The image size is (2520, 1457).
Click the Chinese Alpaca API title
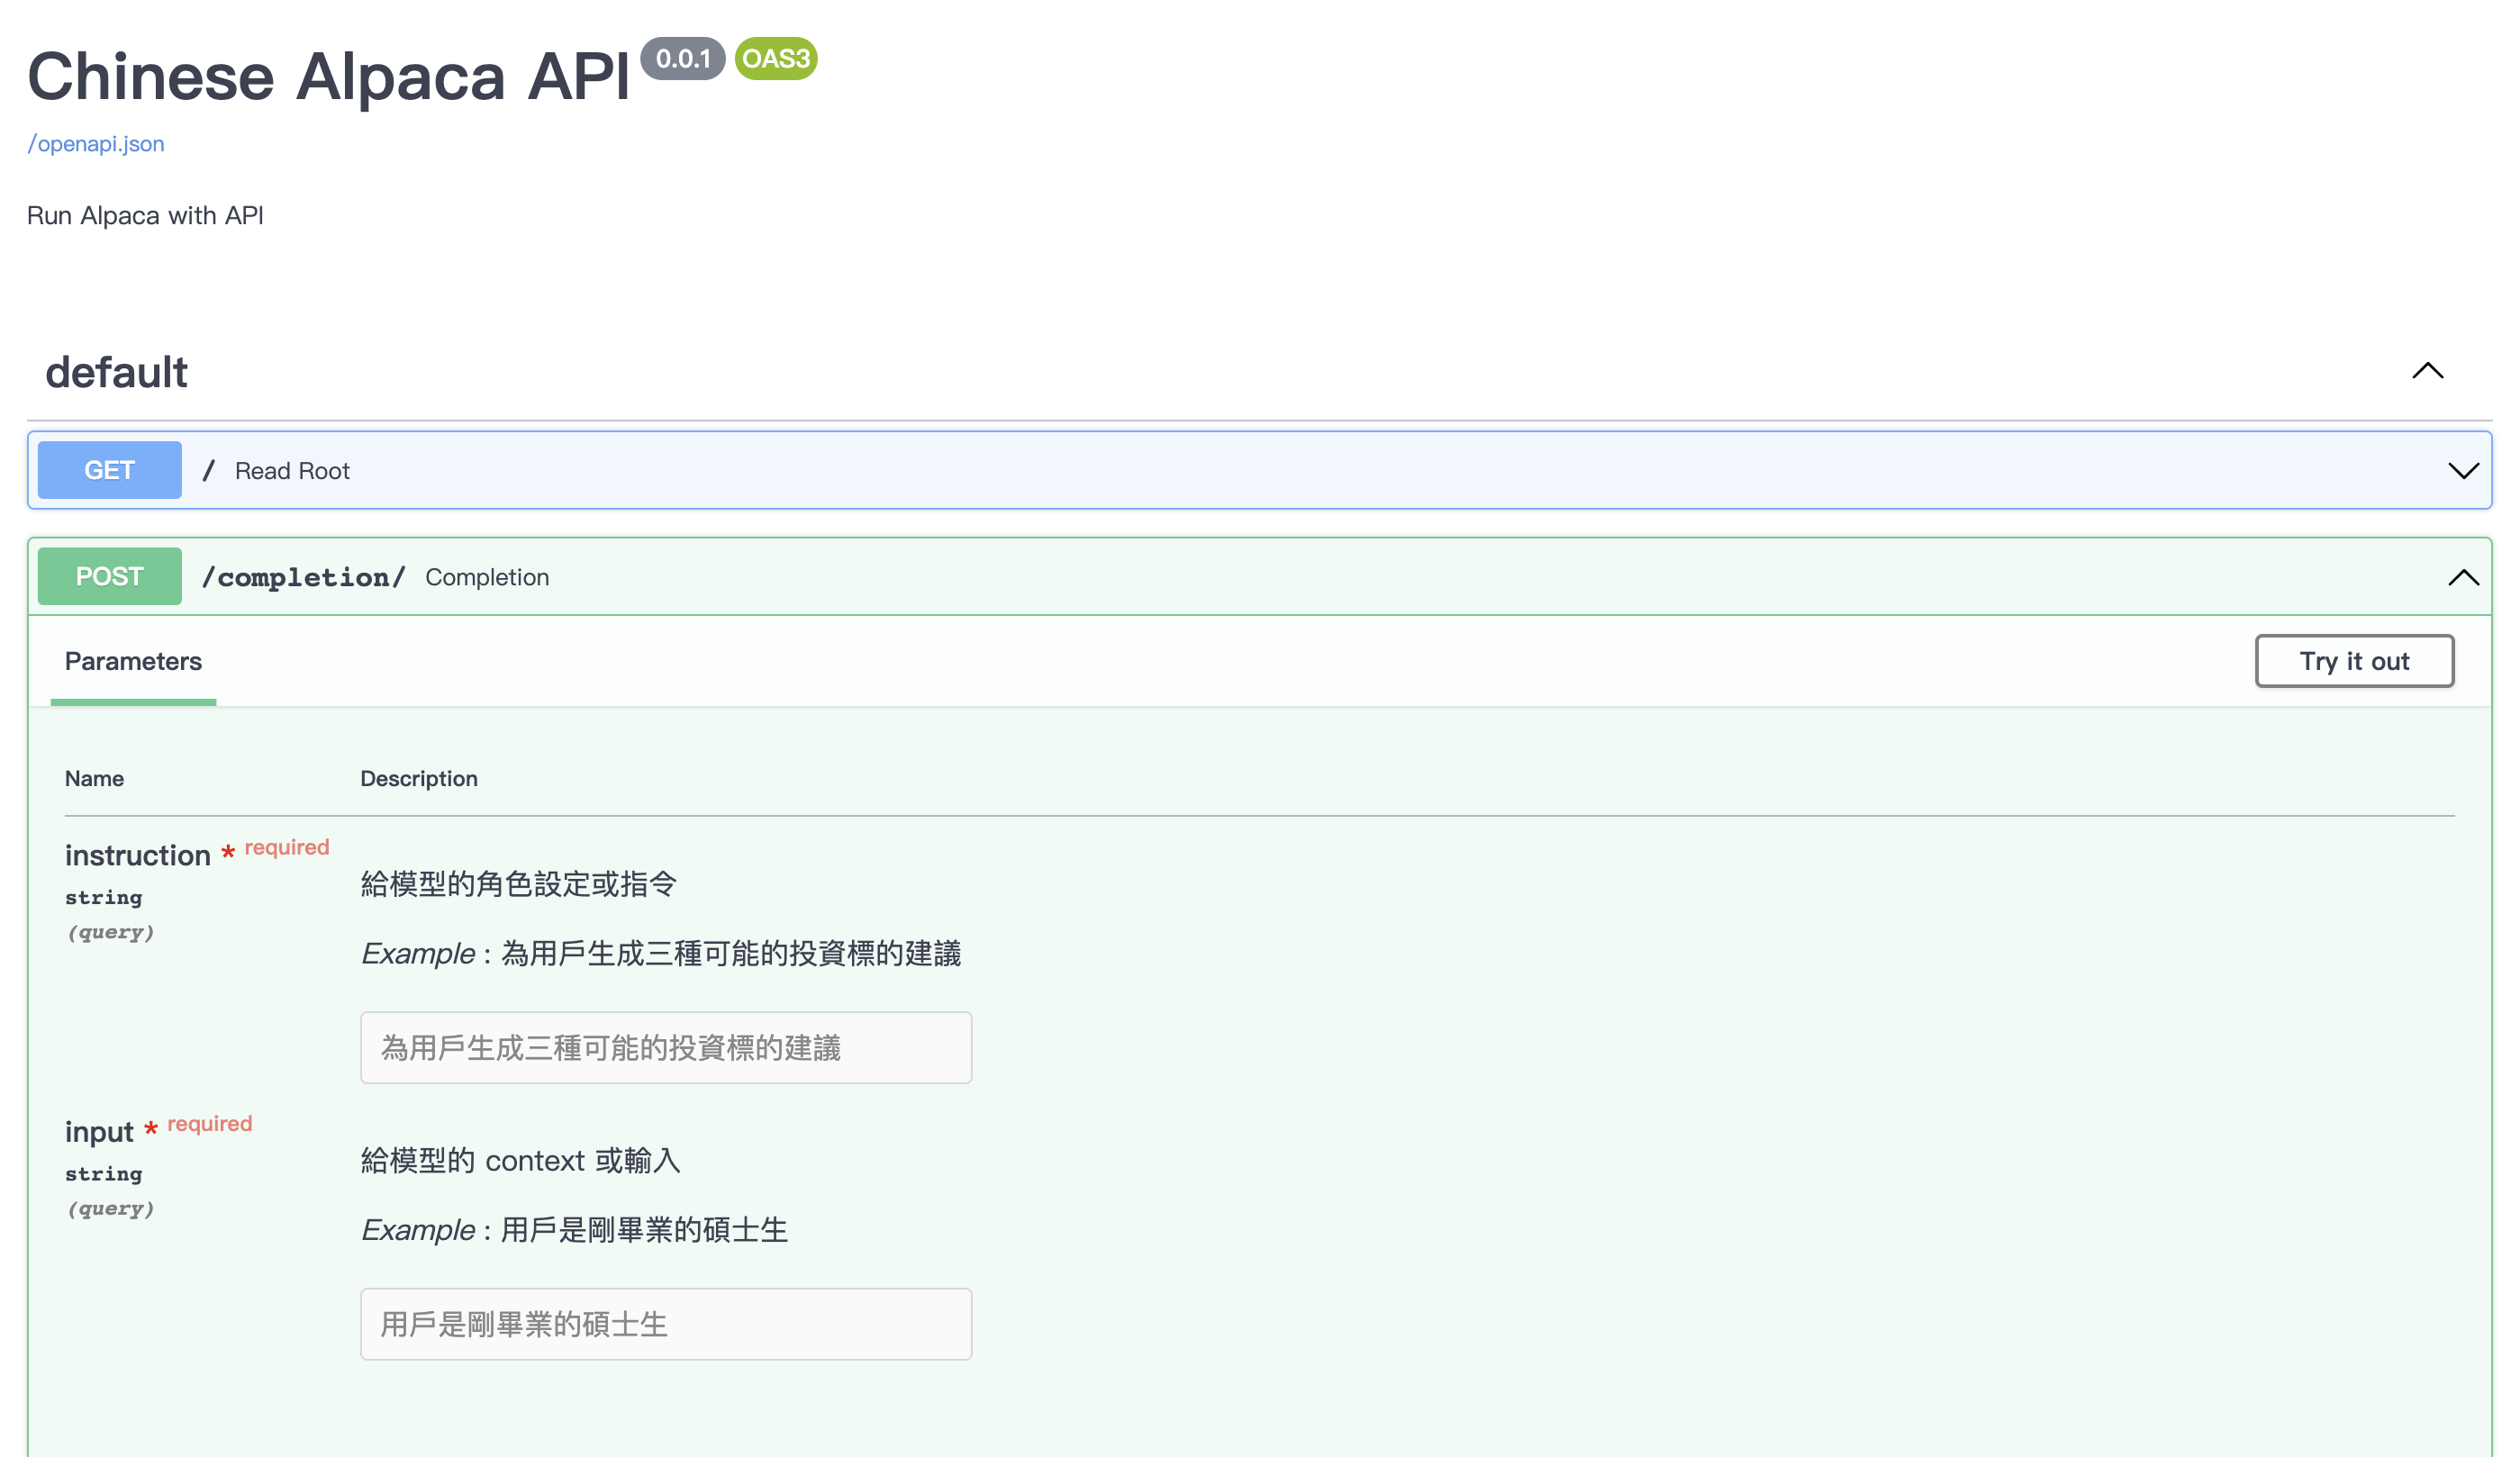[x=329, y=77]
